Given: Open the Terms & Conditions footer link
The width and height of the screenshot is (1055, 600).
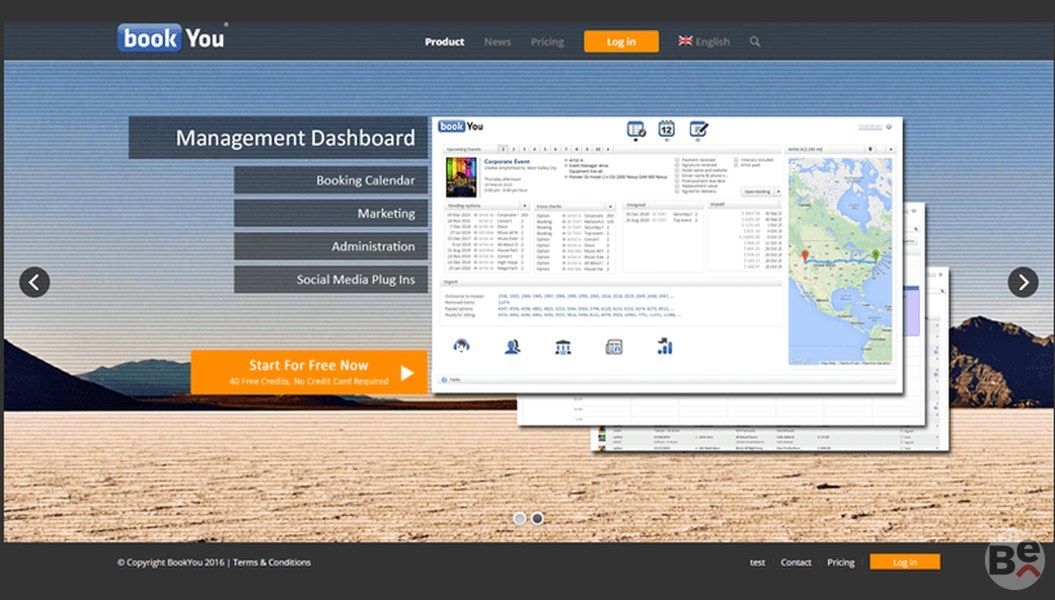Looking at the screenshot, I should pos(272,562).
